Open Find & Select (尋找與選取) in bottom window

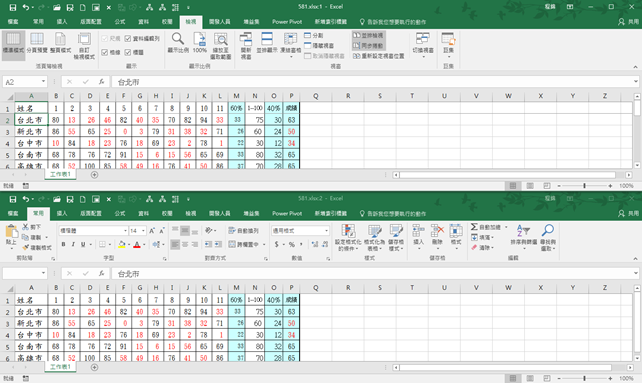coord(548,238)
